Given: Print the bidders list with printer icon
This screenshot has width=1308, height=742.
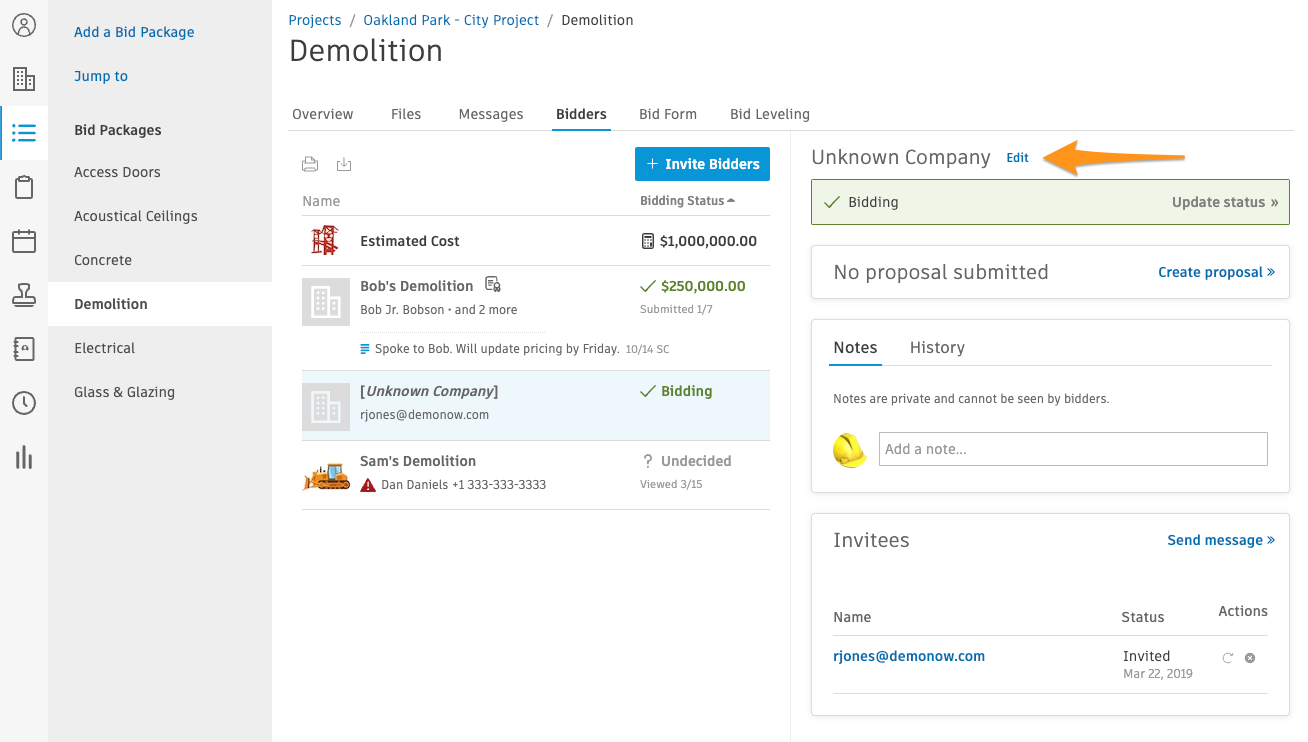Looking at the screenshot, I should (x=311, y=164).
